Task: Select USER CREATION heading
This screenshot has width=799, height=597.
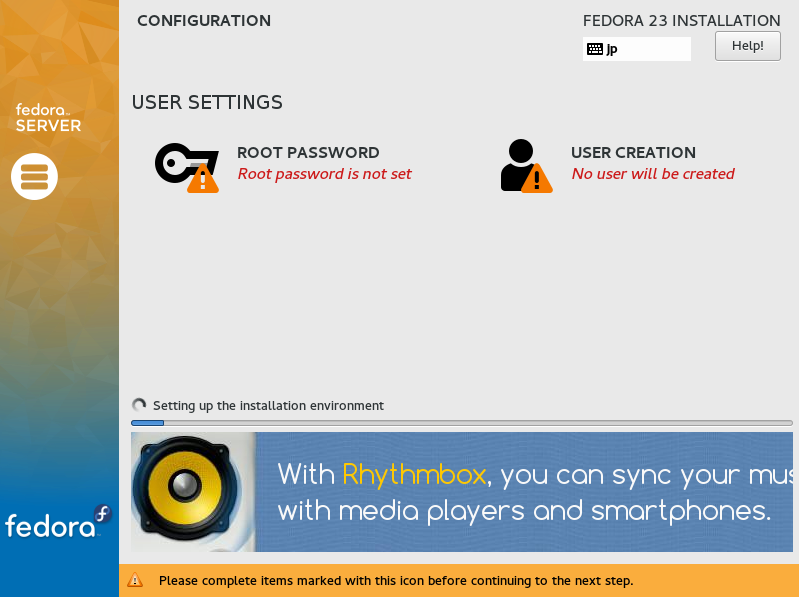Action: pos(633,152)
